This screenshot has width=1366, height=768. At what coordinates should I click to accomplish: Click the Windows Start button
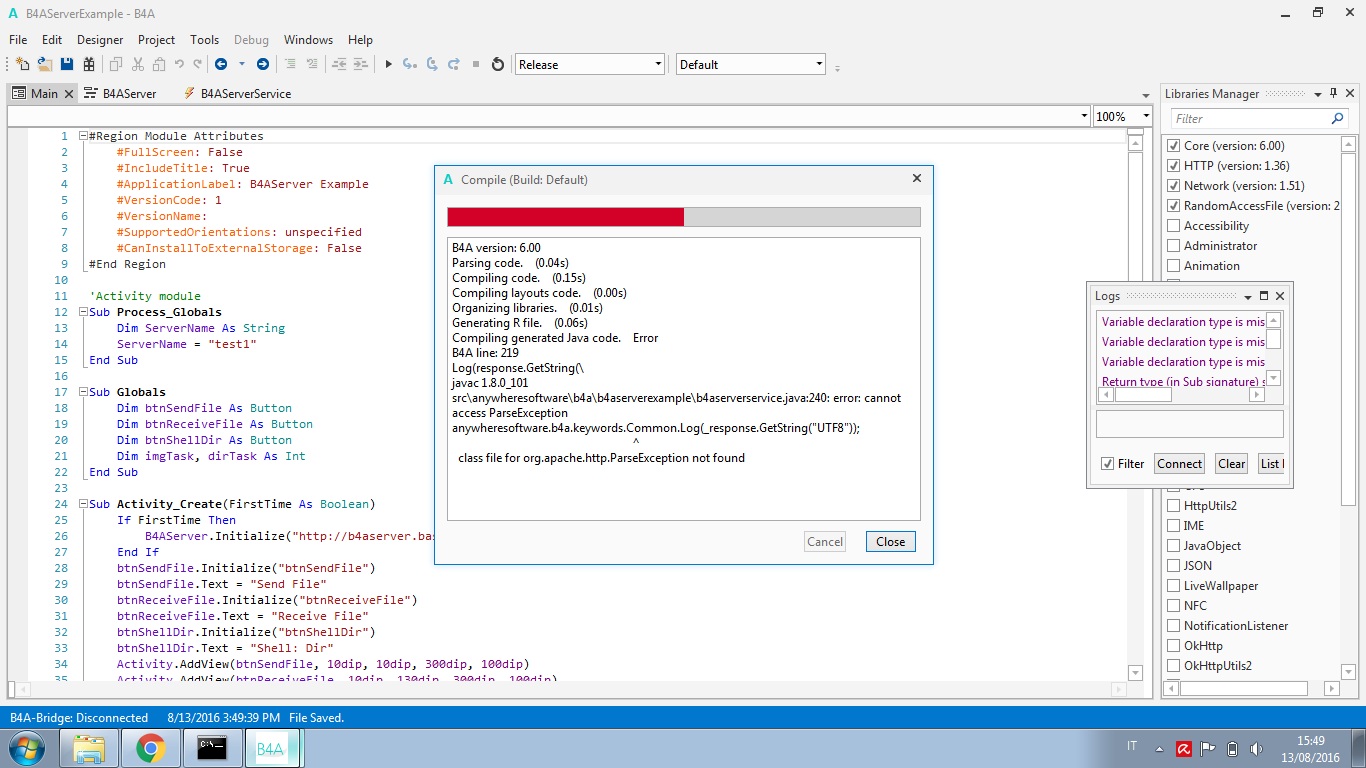(25, 748)
